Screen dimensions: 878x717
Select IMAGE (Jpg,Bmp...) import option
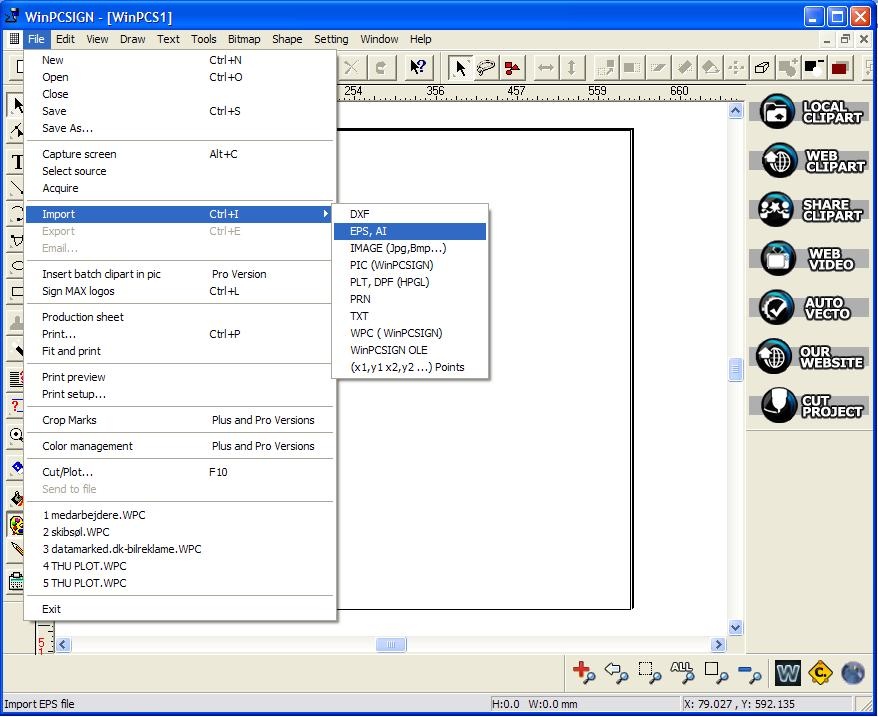pyautogui.click(x=410, y=248)
